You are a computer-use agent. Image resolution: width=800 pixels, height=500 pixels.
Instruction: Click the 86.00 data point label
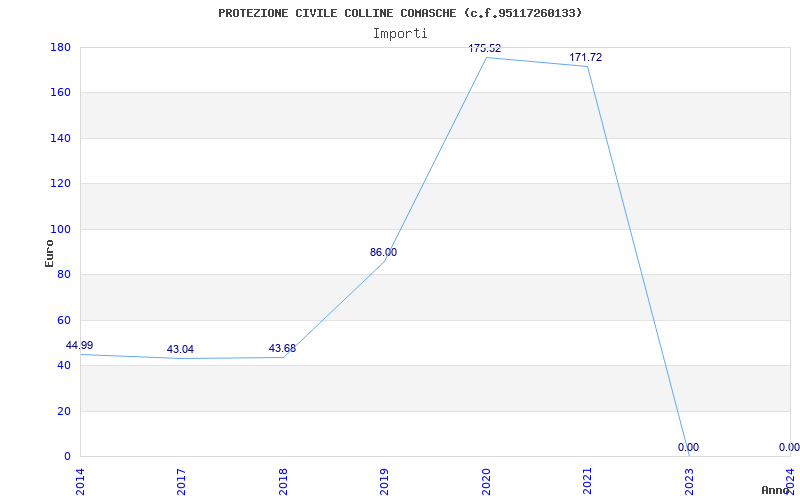coord(383,252)
